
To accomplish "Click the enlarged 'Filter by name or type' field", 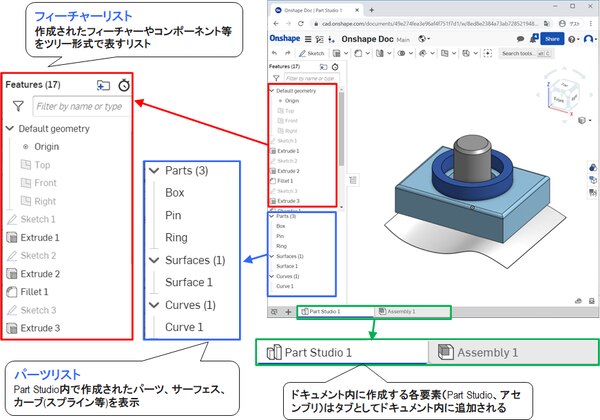I will 82,106.
